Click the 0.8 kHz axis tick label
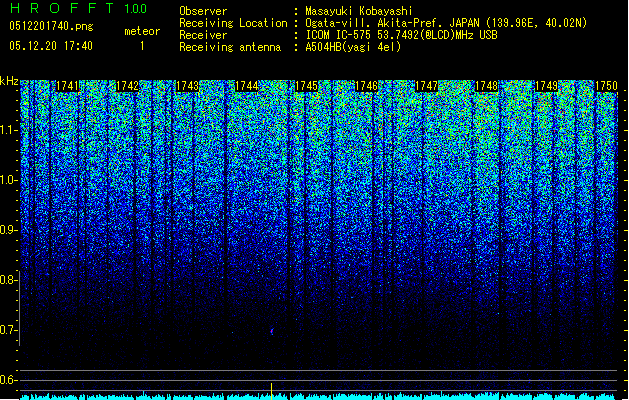Image resolution: width=629 pixels, height=400 pixels. 7,280
